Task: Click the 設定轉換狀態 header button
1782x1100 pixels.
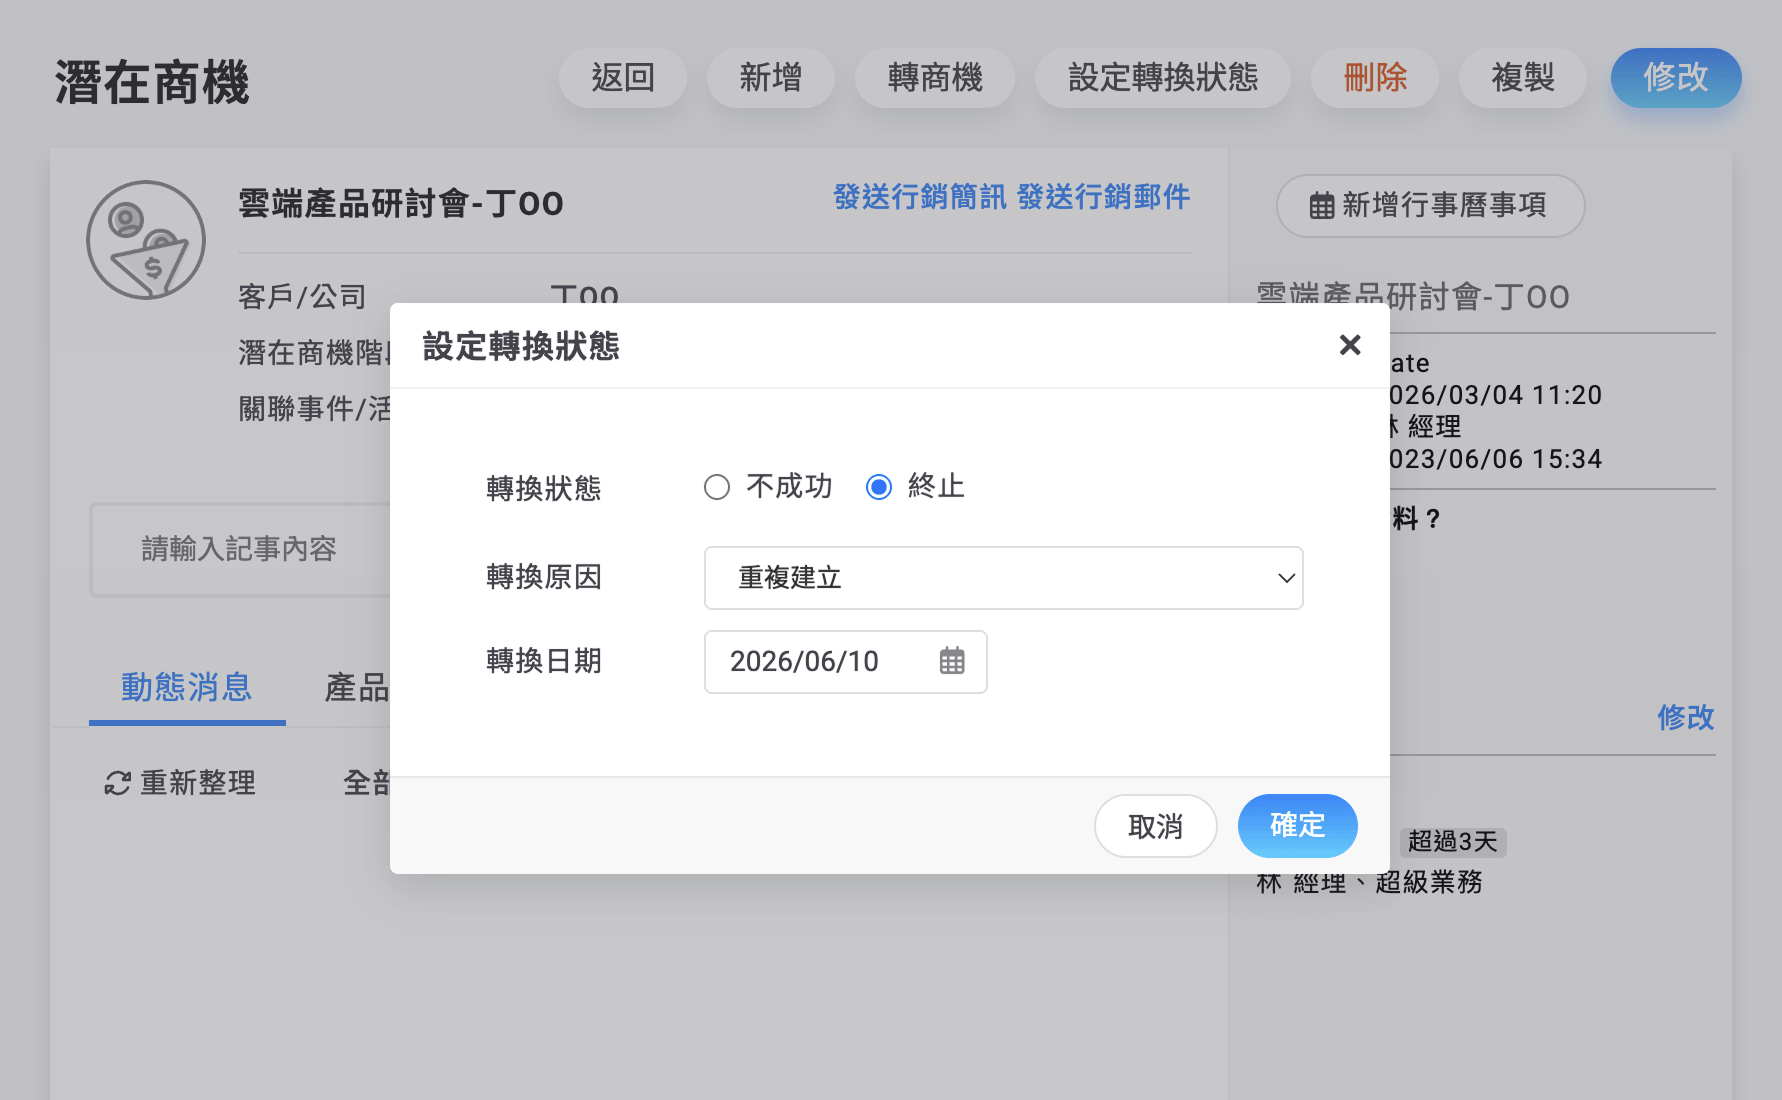Action: (1162, 78)
